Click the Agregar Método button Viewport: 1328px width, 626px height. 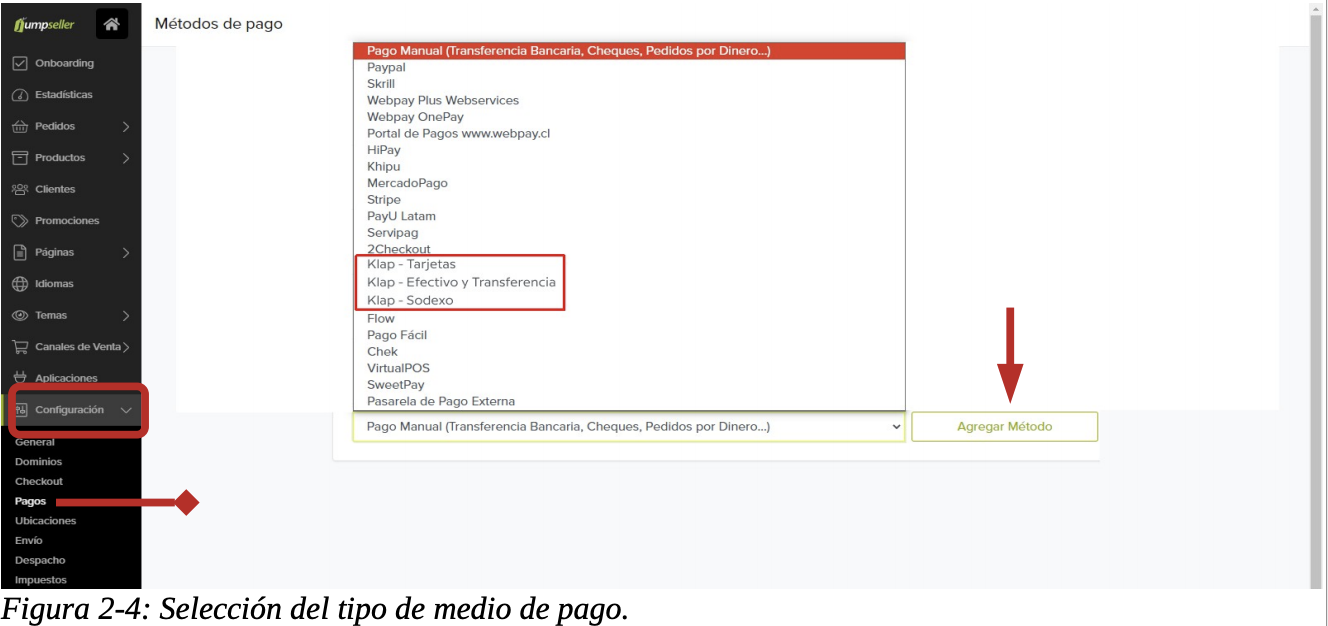pos(1005,427)
